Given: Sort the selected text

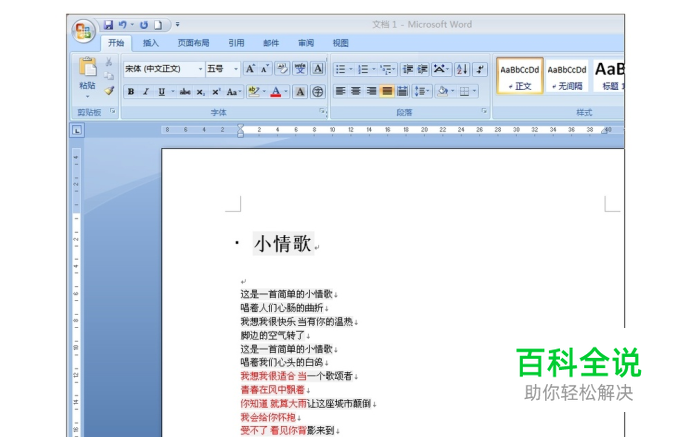Looking at the screenshot, I should (462, 69).
